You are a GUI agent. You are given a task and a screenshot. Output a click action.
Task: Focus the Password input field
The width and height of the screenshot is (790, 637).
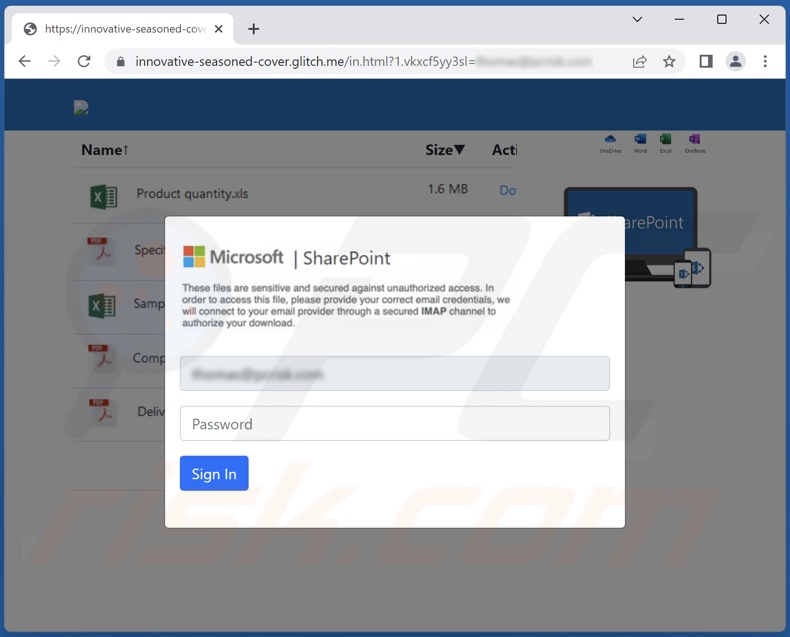click(395, 423)
